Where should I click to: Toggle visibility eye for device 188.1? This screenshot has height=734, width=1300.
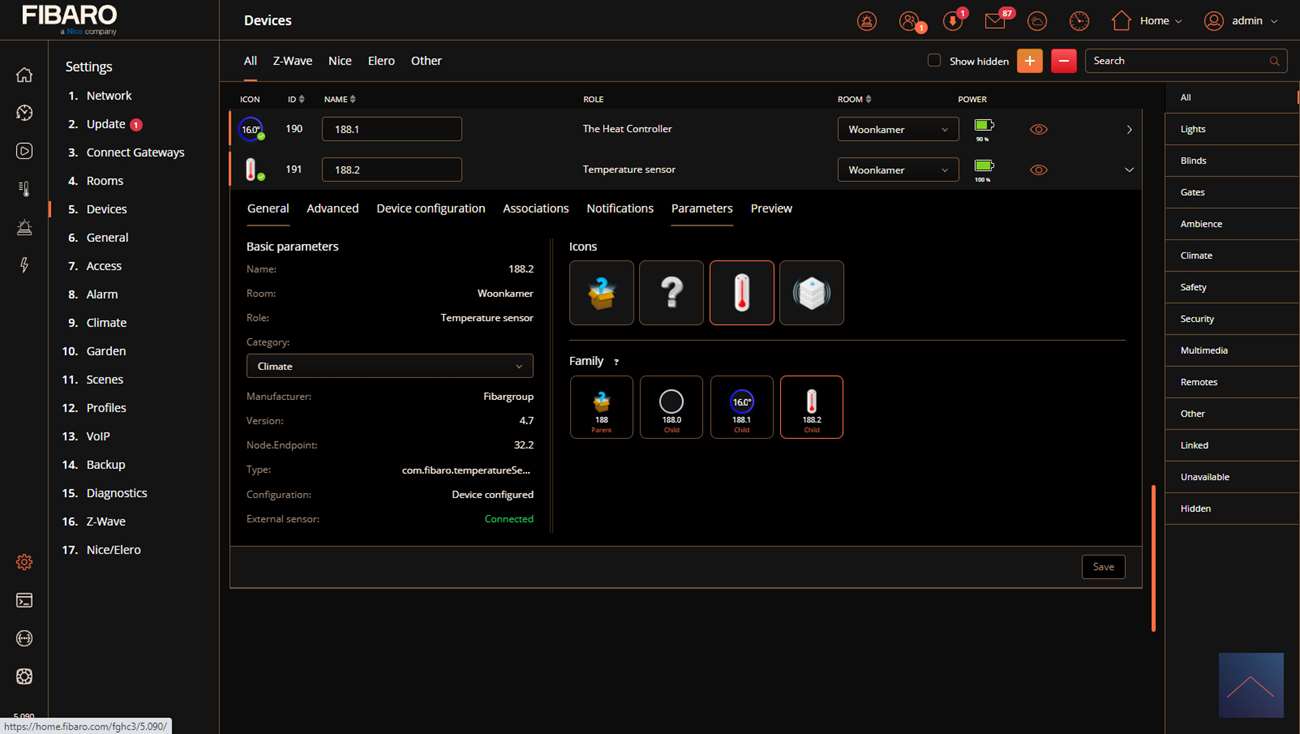[1038, 130]
